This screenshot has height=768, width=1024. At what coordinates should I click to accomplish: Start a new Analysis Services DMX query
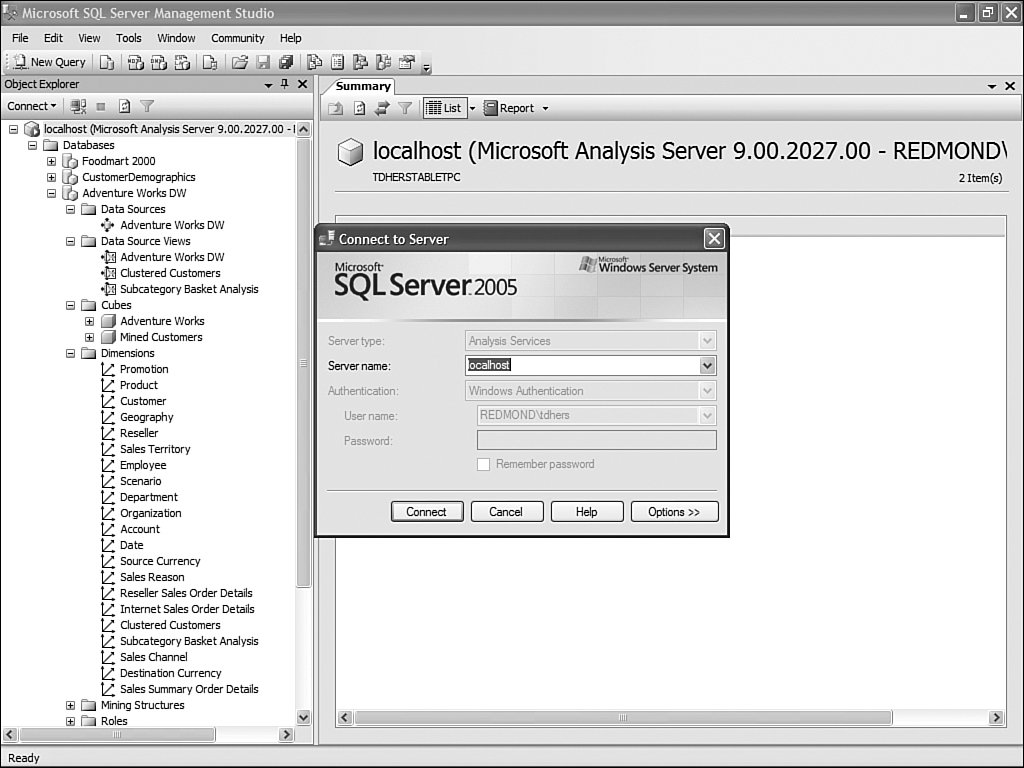tap(159, 62)
